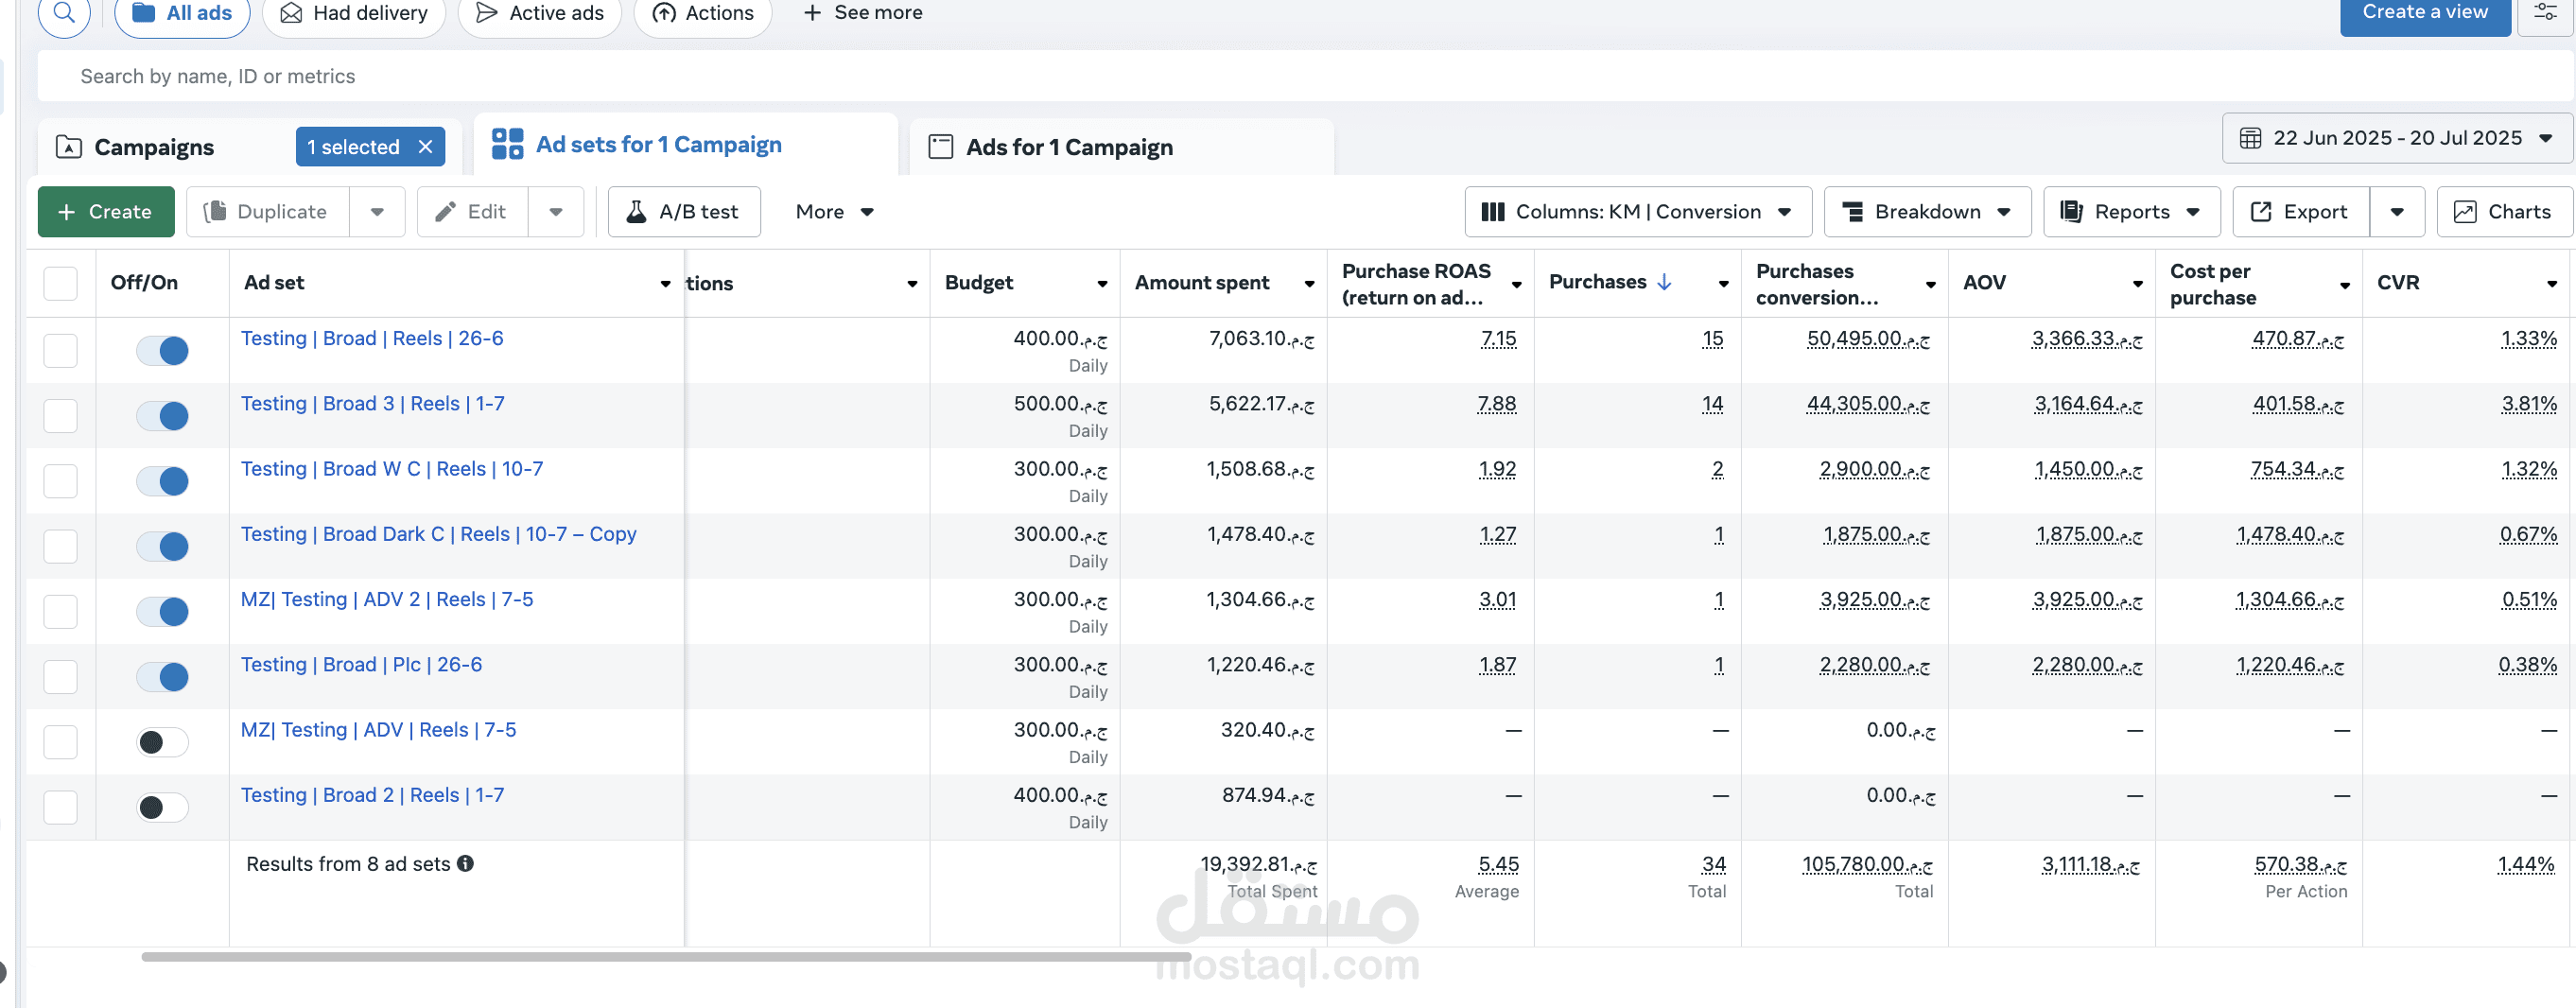Switch to the Ads for 1 Campaign tab
Screen dimensions: 2576x1008
pyautogui.click(x=1068, y=147)
